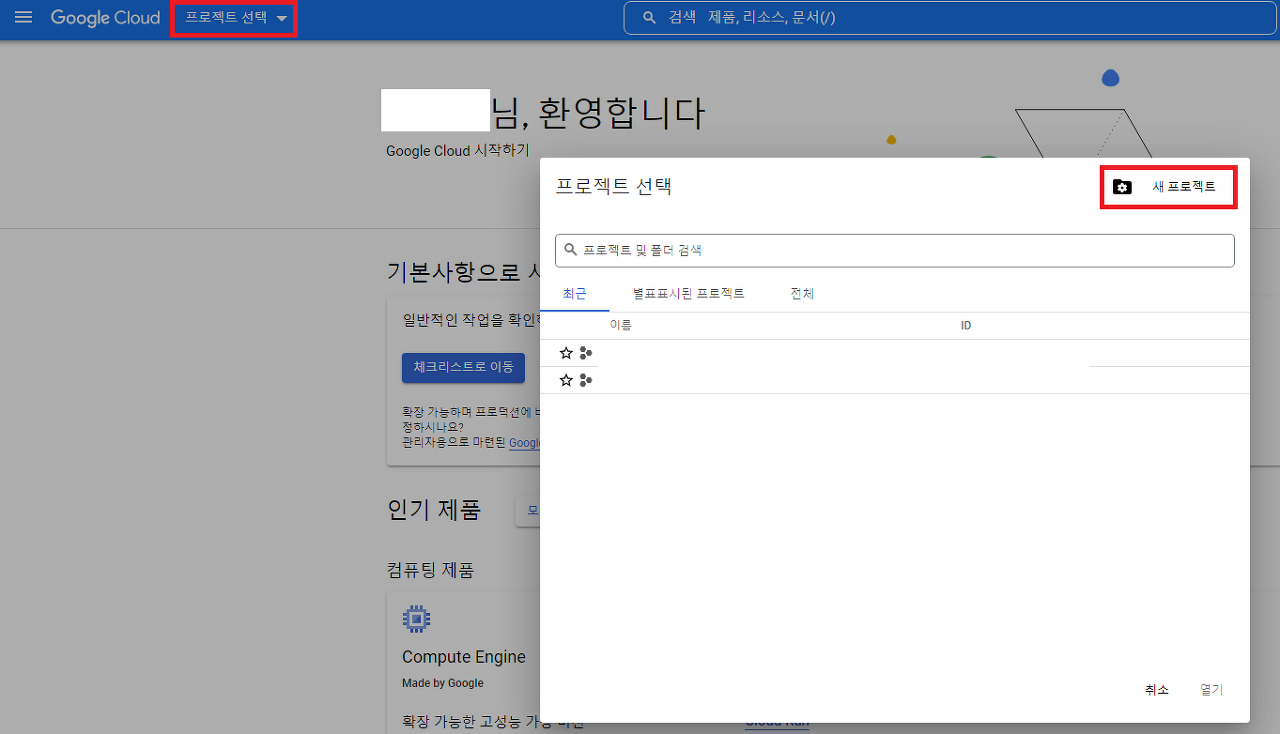The height and width of the screenshot is (734, 1280).
Task: Select the 최근 tab
Action: pyautogui.click(x=575, y=294)
